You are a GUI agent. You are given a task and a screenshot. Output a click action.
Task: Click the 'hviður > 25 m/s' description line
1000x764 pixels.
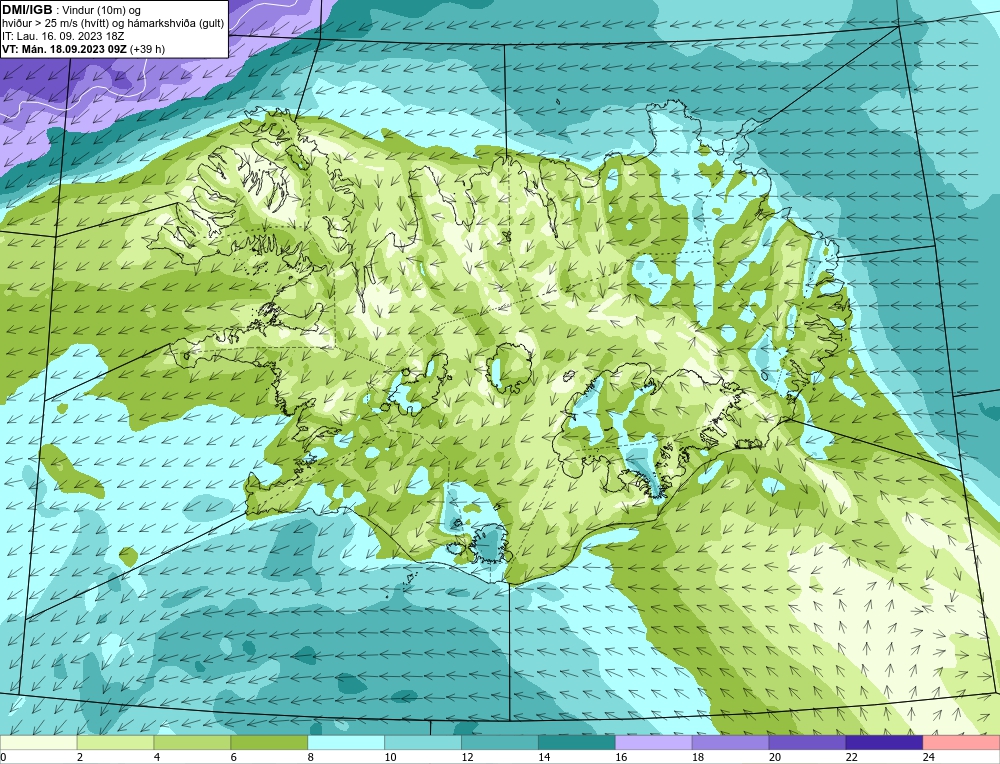(113, 24)
